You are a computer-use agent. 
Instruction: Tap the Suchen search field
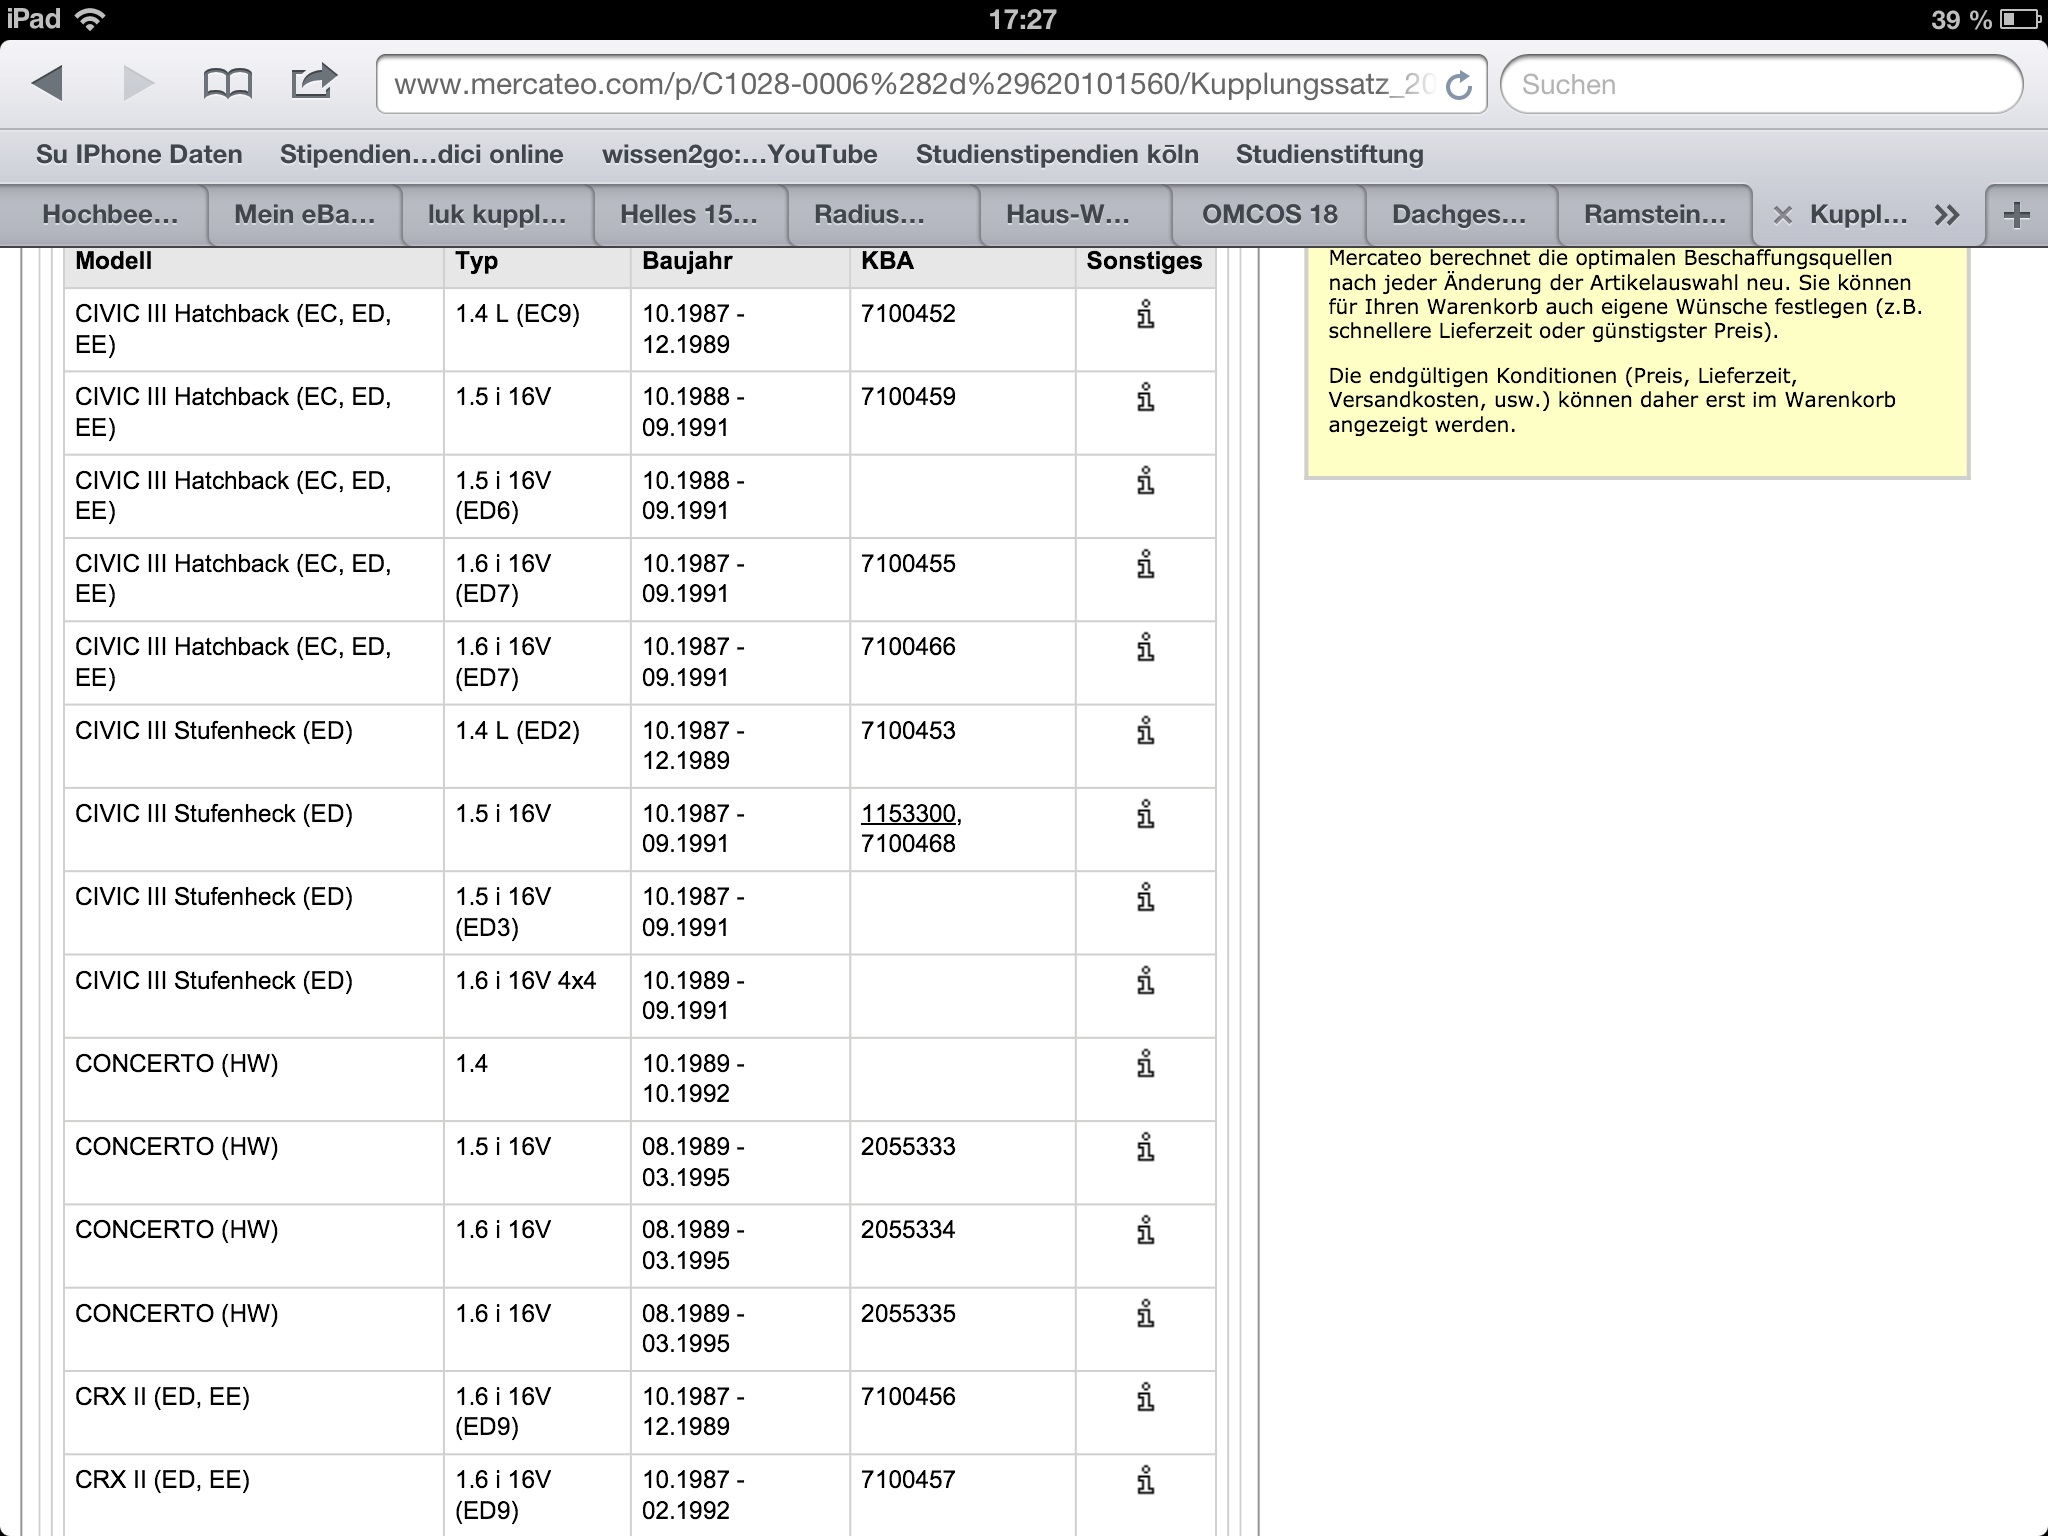click(1761, 85)
